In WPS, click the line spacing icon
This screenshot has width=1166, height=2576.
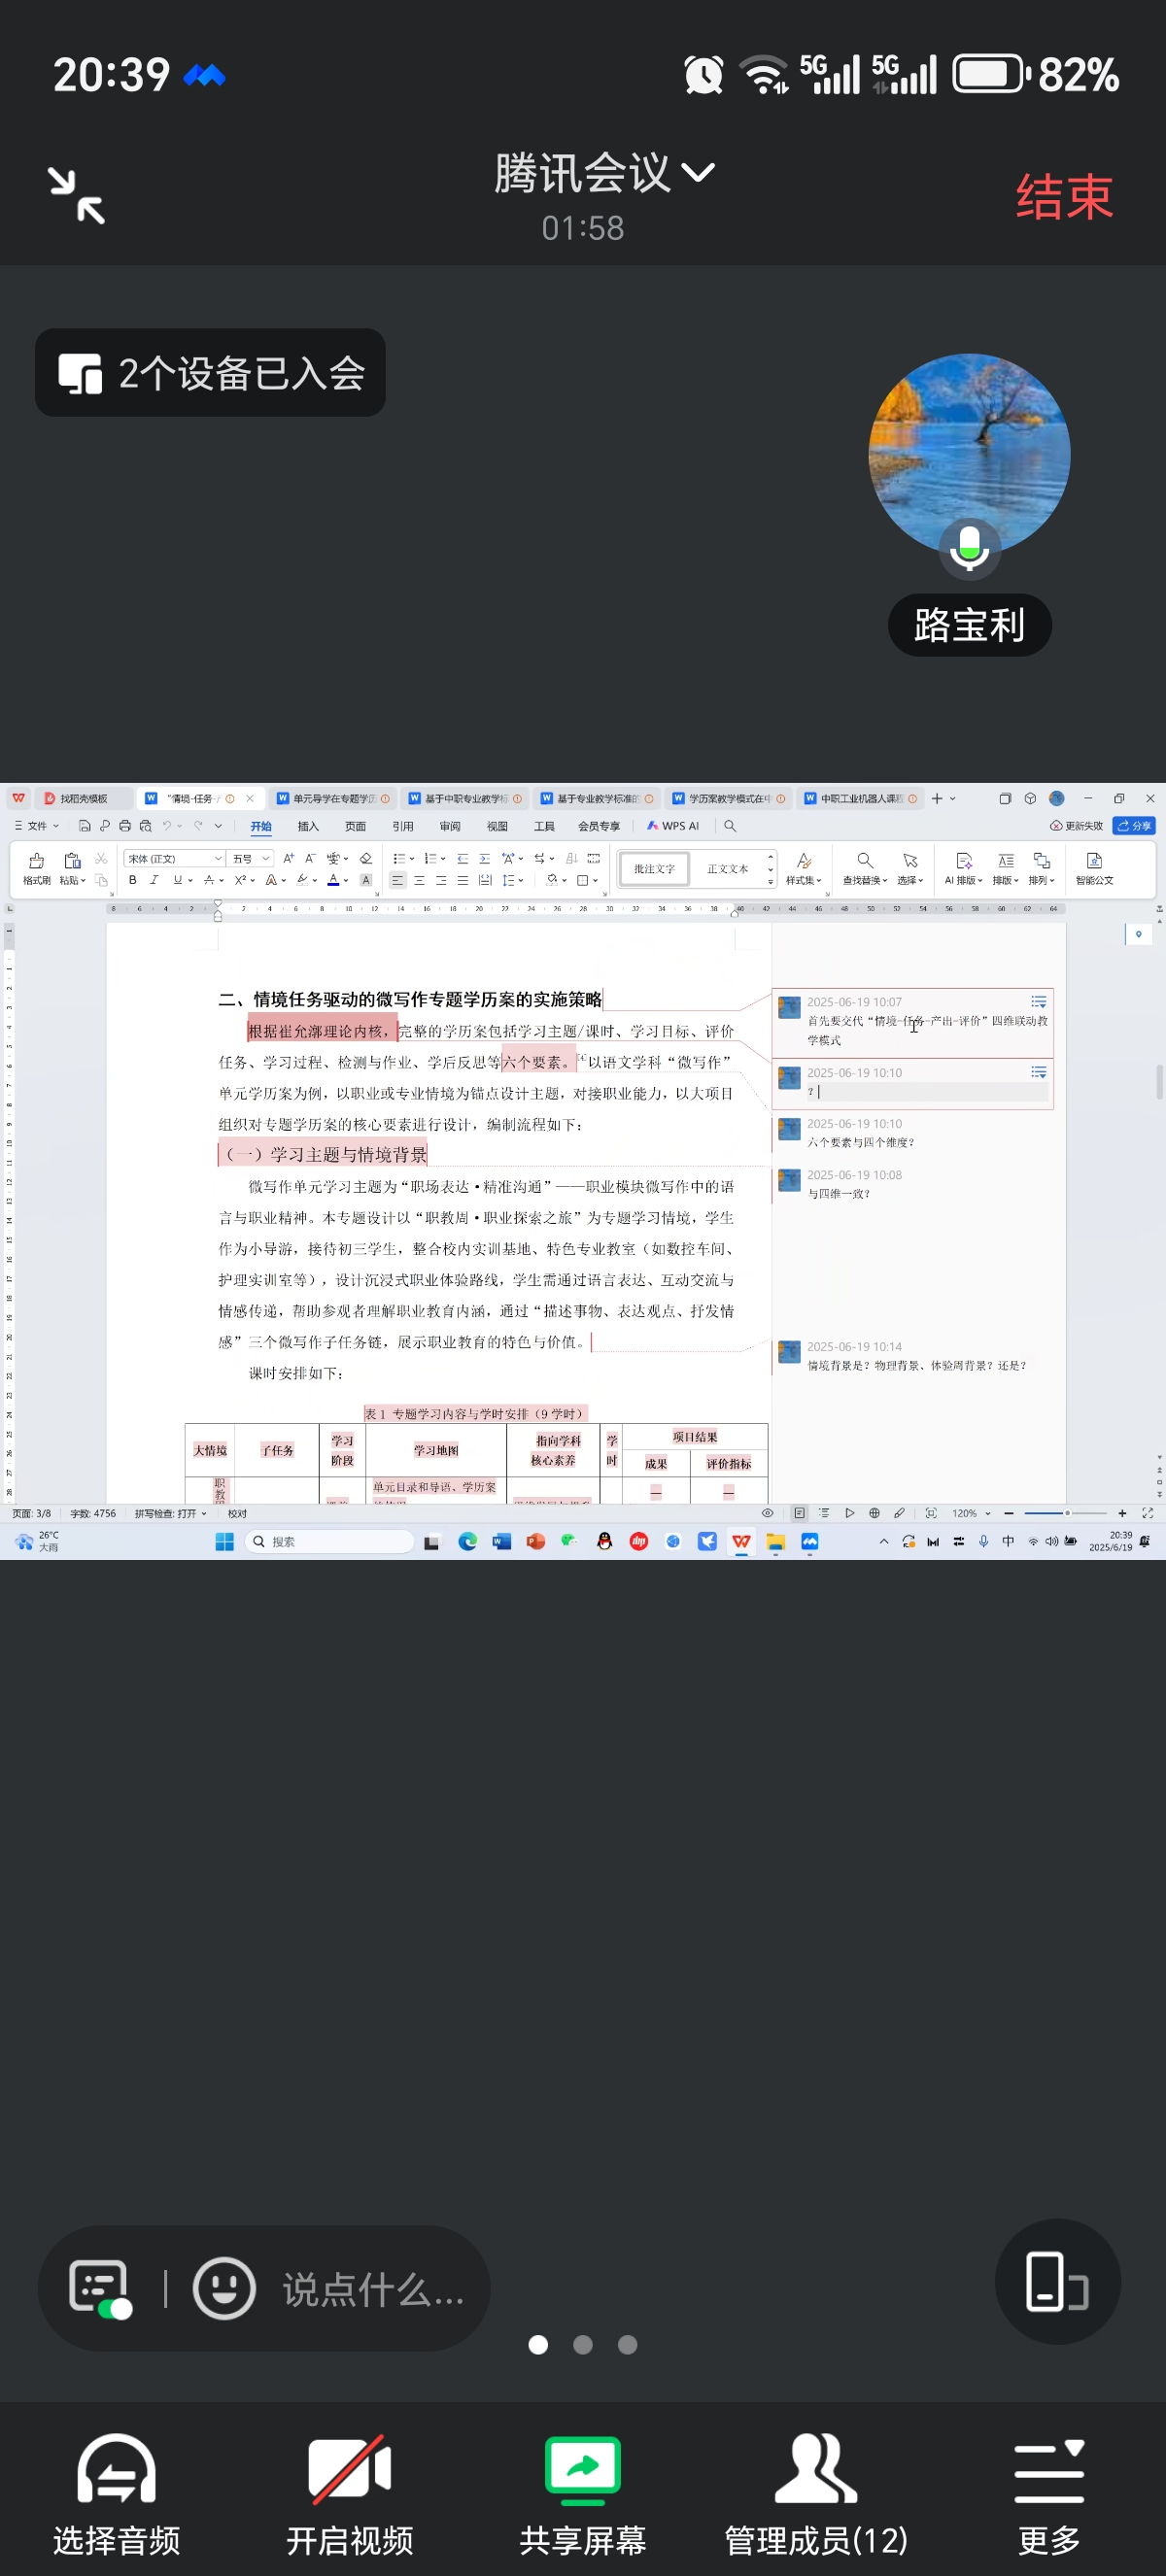tap(509, 880)
